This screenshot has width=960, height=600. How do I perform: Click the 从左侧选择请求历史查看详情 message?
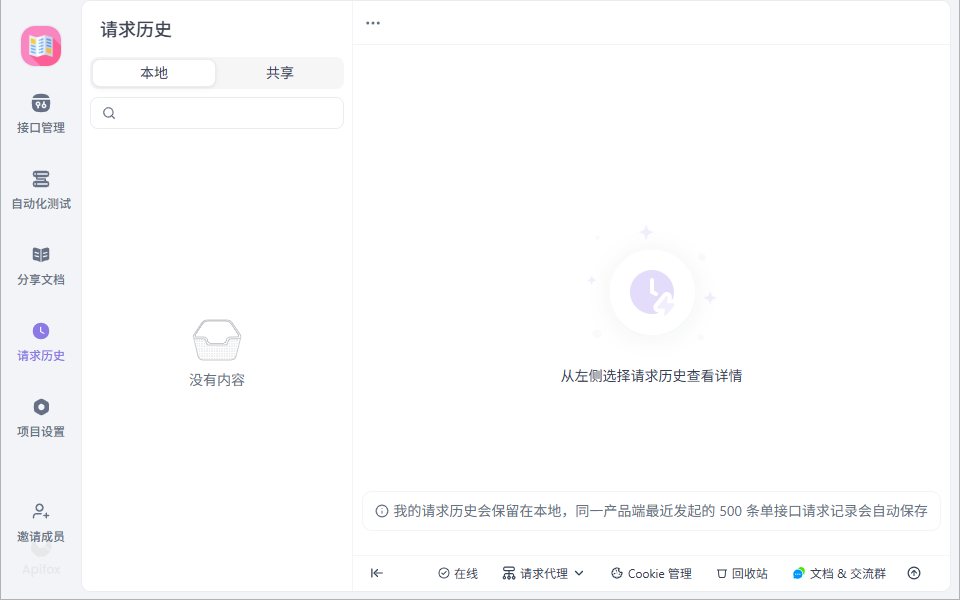click(651, 376)
